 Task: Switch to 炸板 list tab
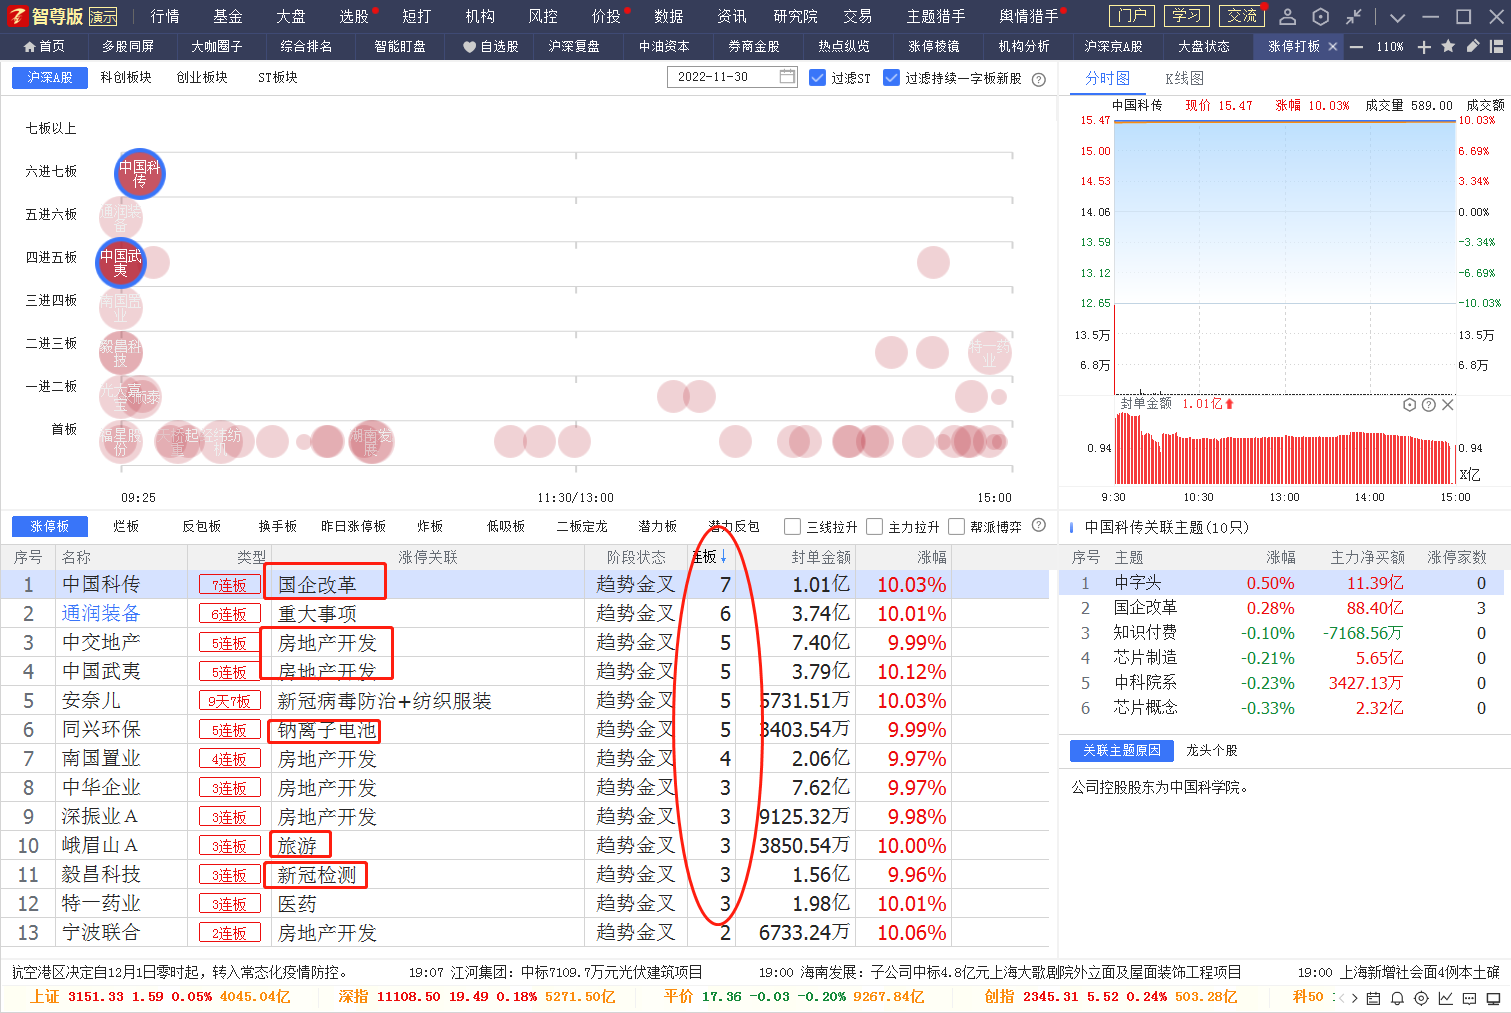point(430,526)
